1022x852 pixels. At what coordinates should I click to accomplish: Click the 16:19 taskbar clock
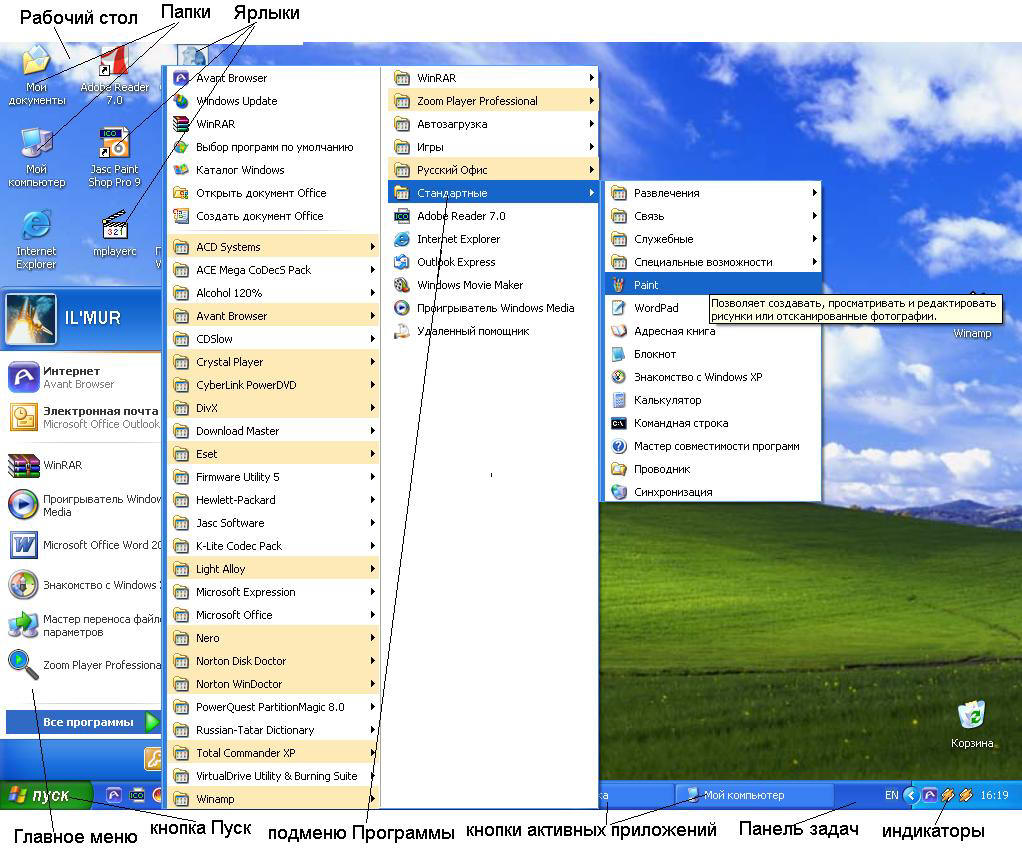994,795
